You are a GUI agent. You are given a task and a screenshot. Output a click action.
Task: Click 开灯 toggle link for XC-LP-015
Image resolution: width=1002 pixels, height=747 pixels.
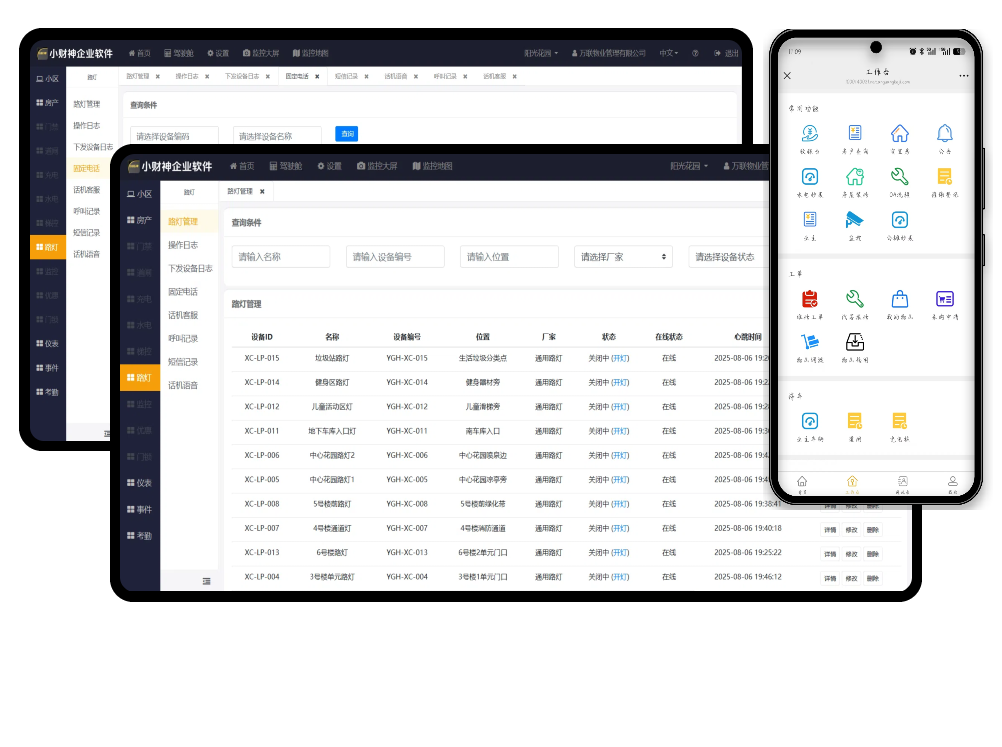[x=621, y=358]
